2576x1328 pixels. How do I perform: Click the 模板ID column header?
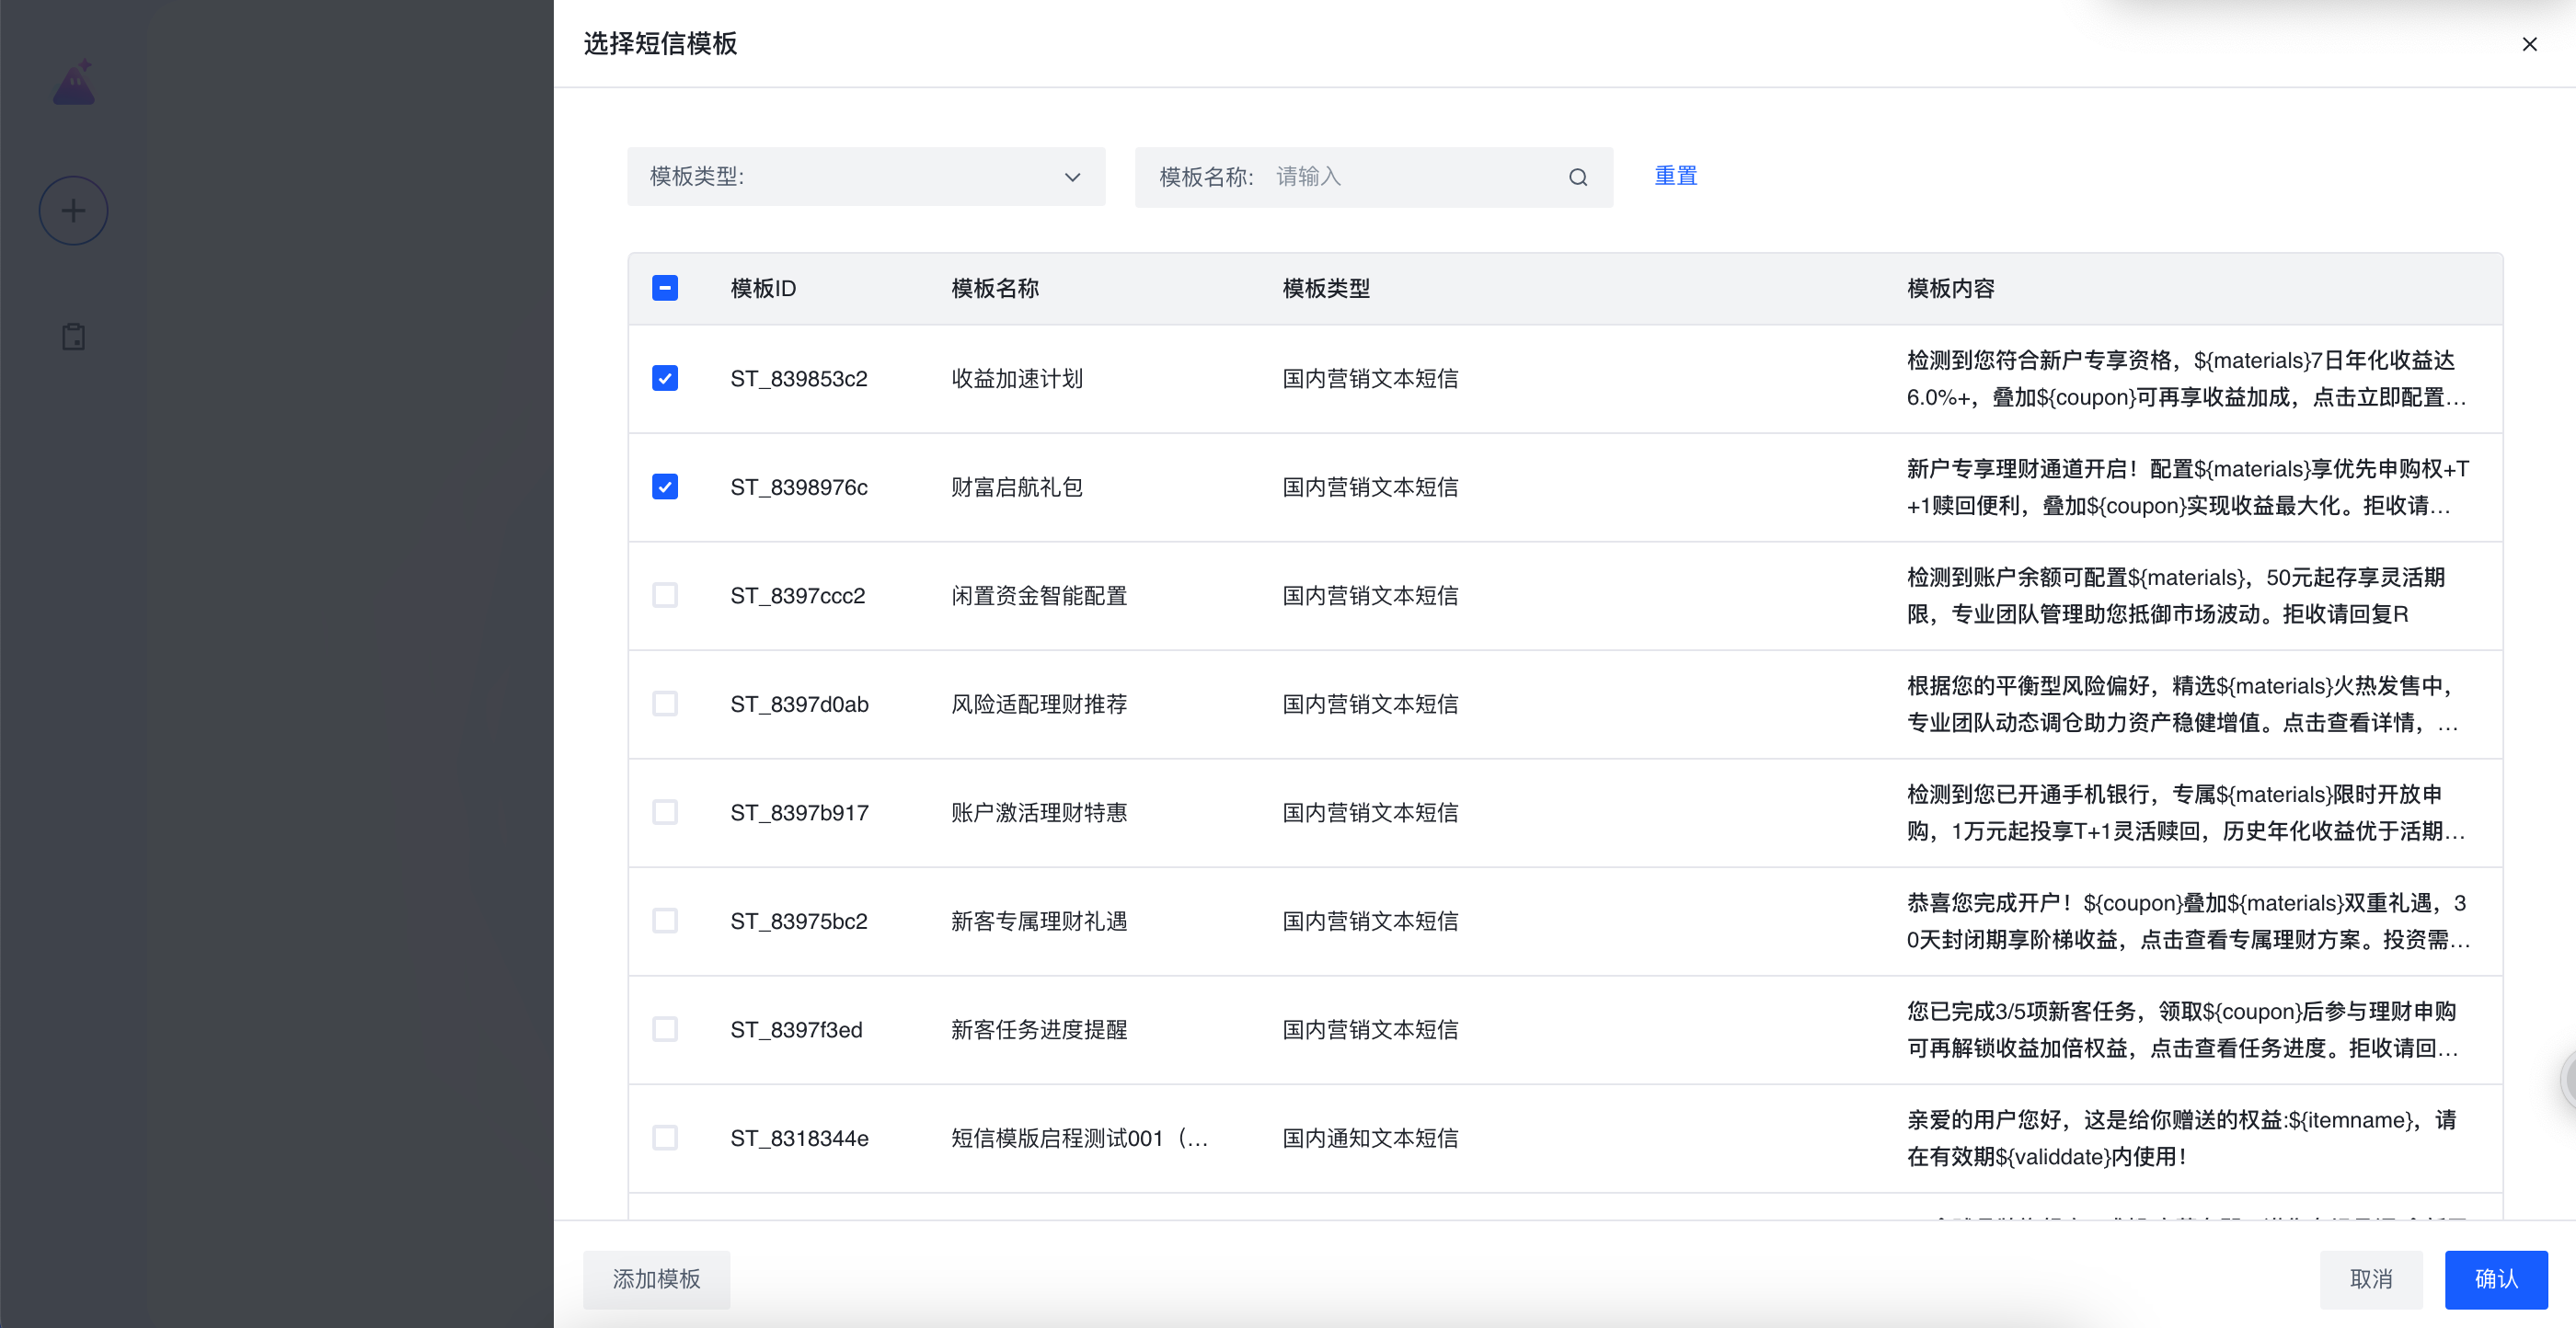(763, 289)
